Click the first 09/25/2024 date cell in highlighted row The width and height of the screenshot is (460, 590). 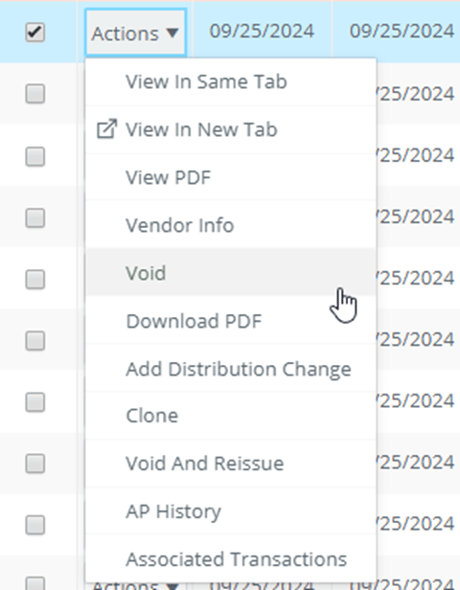click(x=262, y=31)
